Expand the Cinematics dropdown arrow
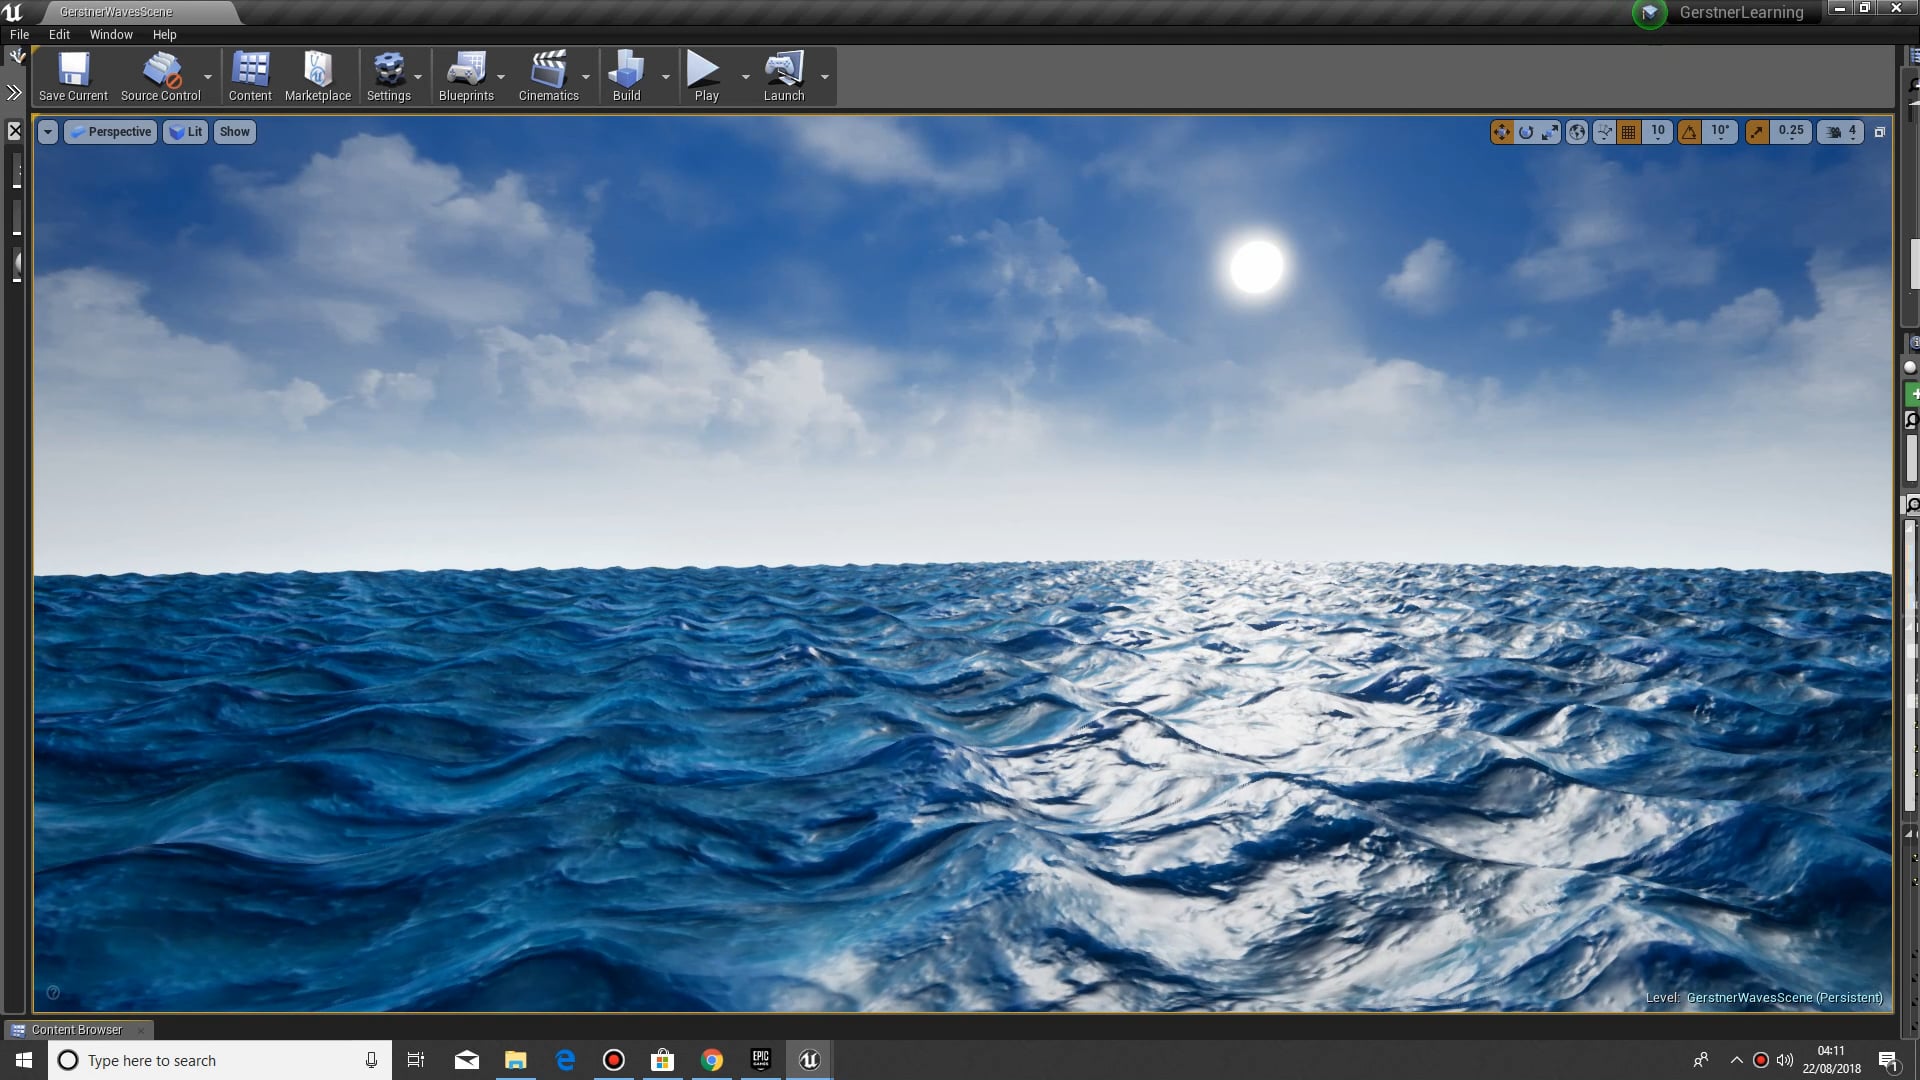 click(x=586, y=77)
